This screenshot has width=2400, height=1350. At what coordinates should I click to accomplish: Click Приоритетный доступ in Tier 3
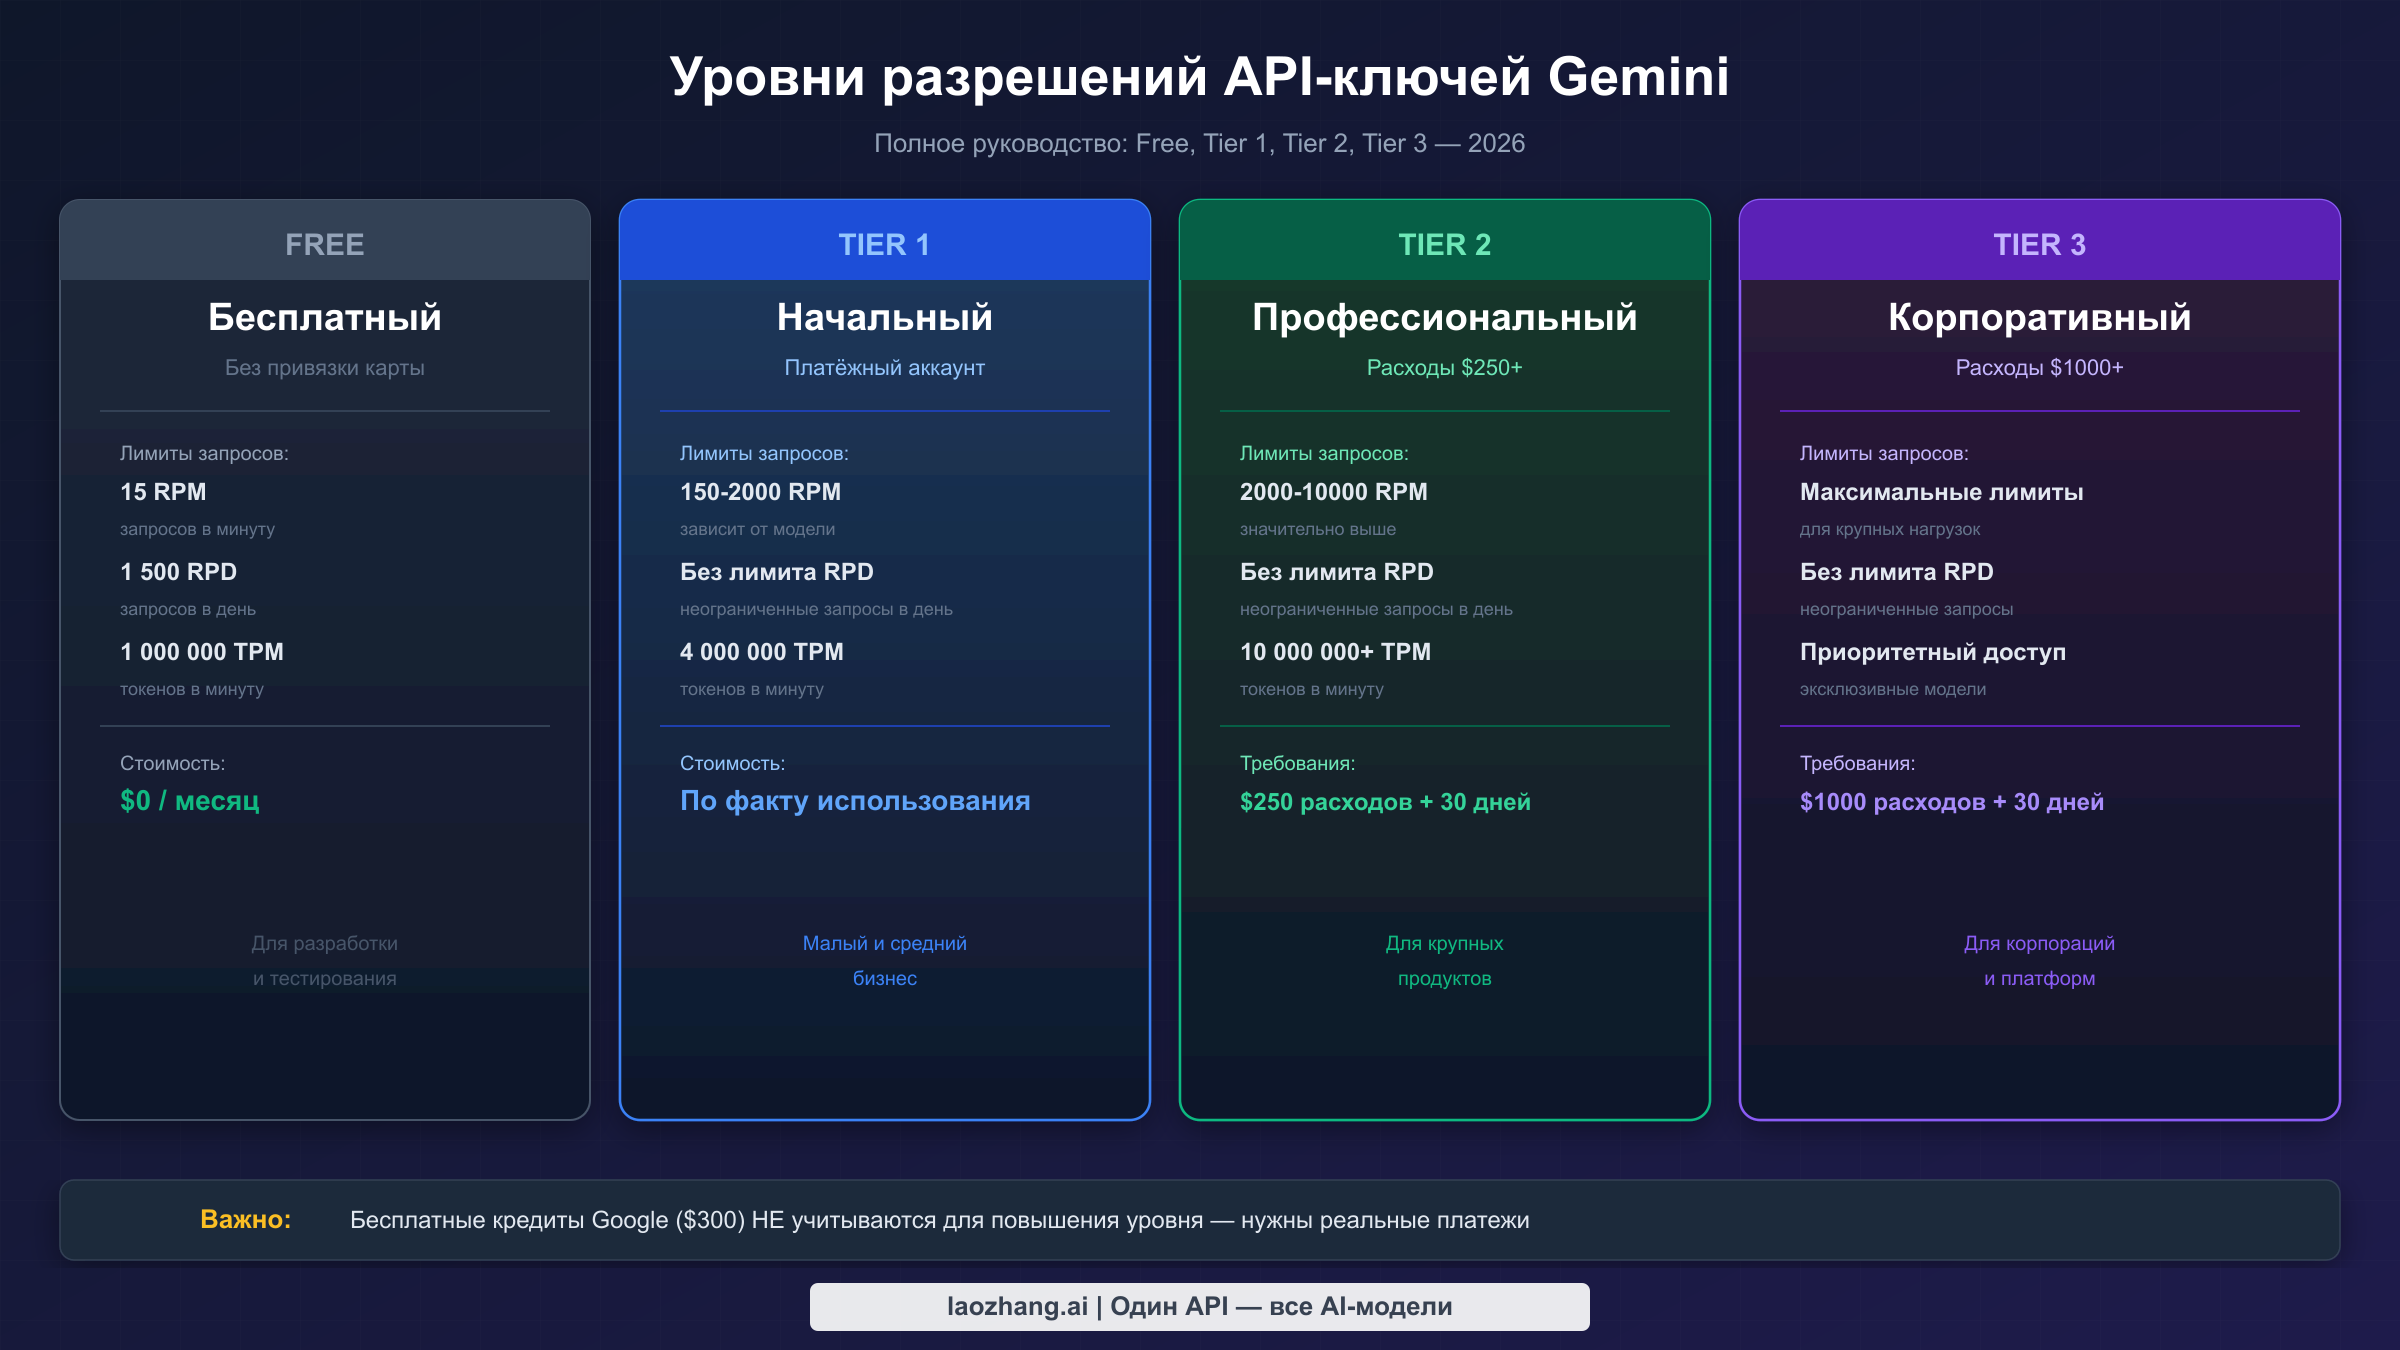coord(1932,652)
